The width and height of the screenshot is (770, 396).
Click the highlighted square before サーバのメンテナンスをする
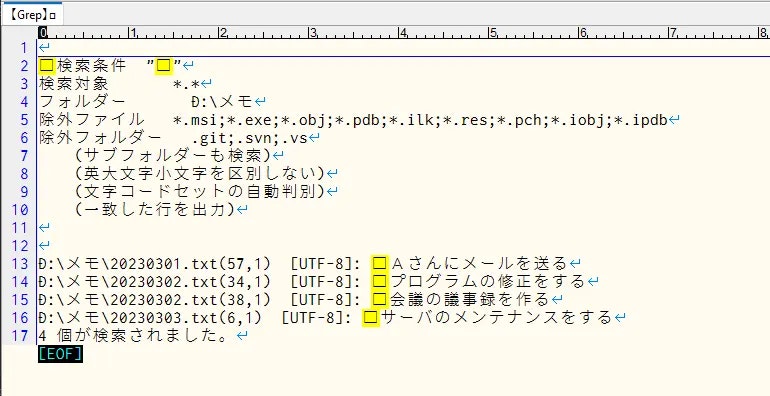coord(370,318)
